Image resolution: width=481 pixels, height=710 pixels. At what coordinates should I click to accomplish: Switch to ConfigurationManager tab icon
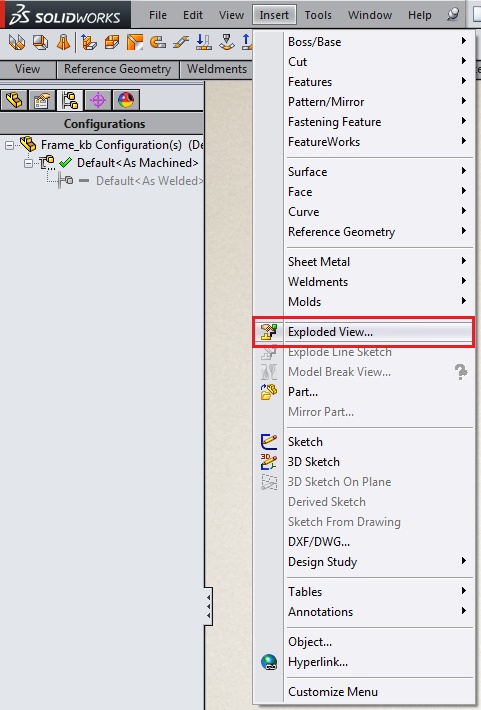click(70, 100)
